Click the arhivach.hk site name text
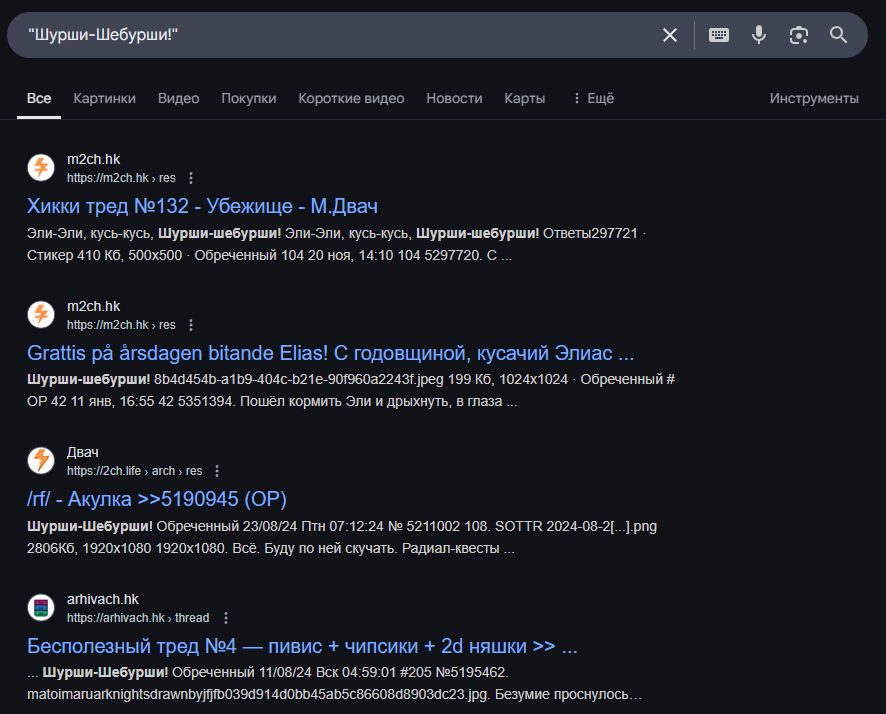This screenshot has width=886, height=714. coord(103,599)
